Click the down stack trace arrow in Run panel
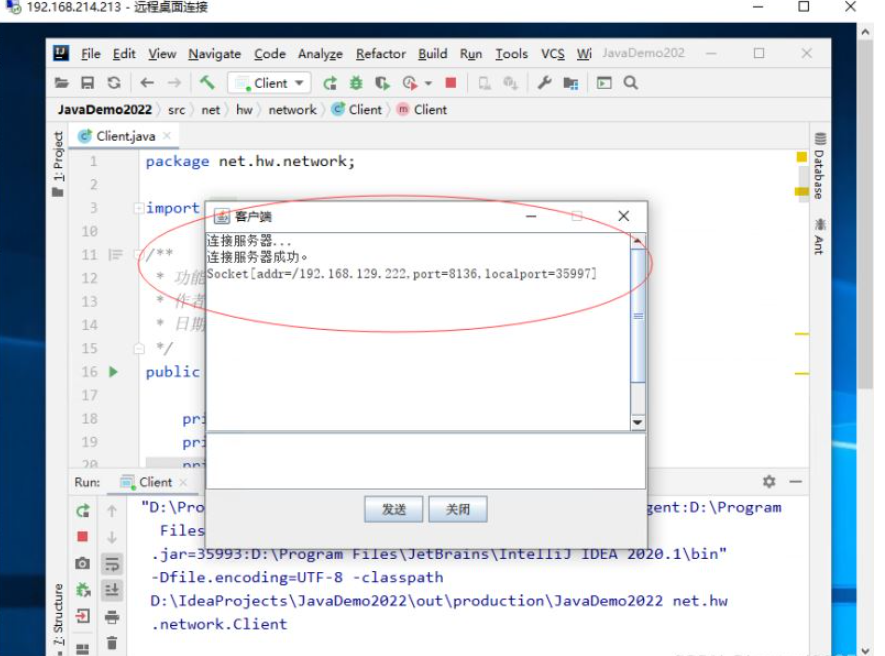Viewport: 885px width, 656px height. point(112,537)
